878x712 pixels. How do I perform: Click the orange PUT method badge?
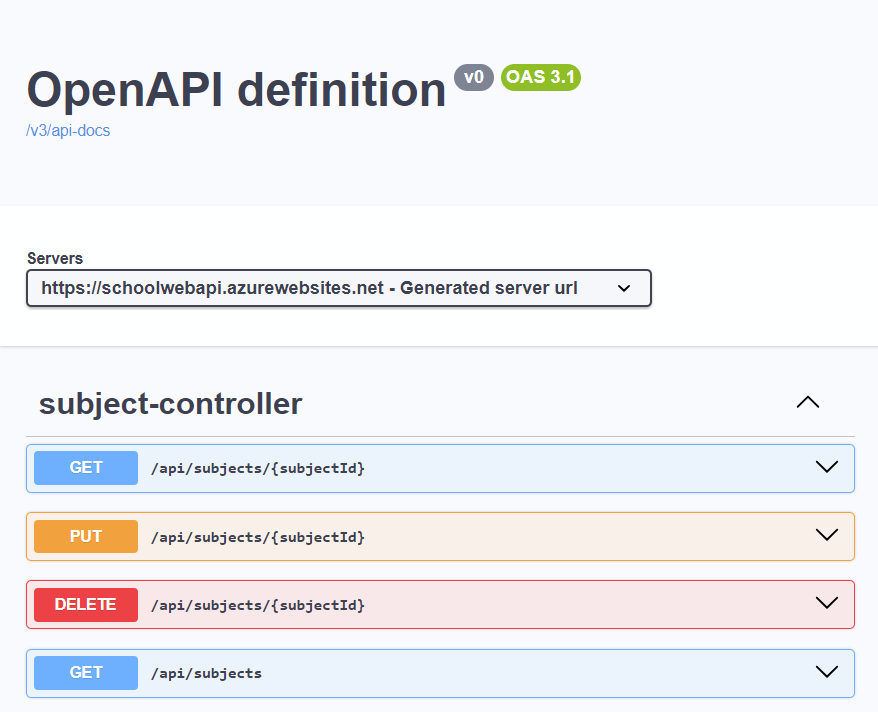[x=85, y=536]
